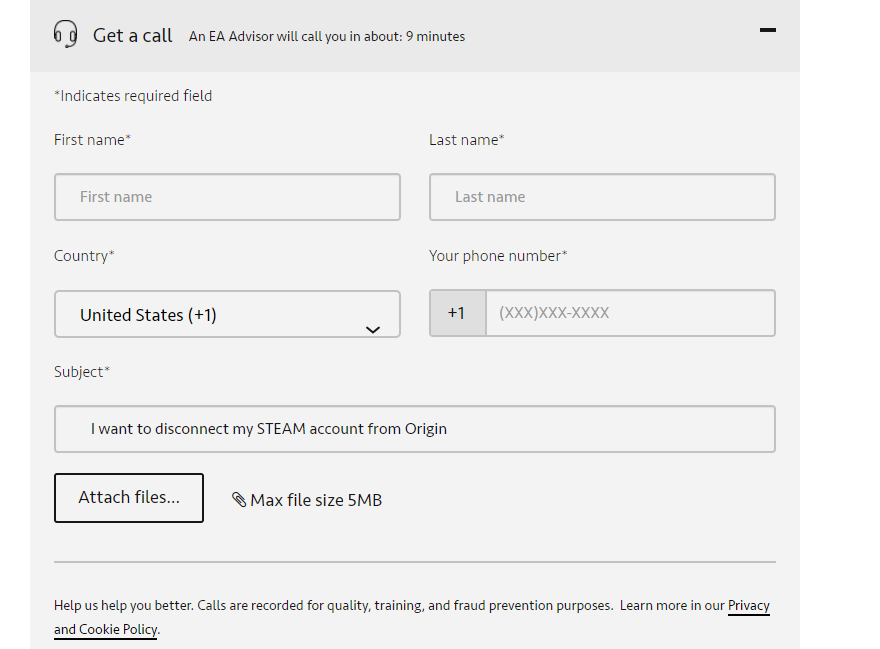
Task: Click the Get a call heading
Action: pos(132,36)
